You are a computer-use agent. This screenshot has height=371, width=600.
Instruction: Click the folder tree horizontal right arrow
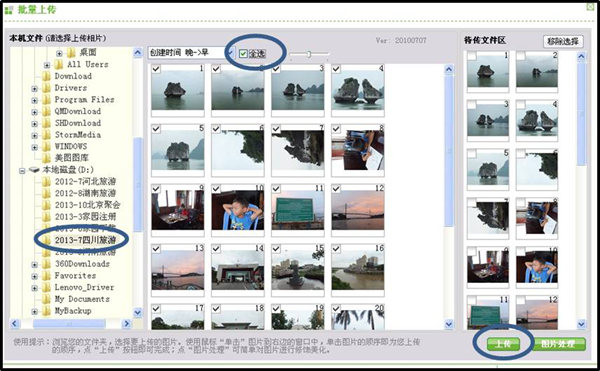(x=127, y=324)
